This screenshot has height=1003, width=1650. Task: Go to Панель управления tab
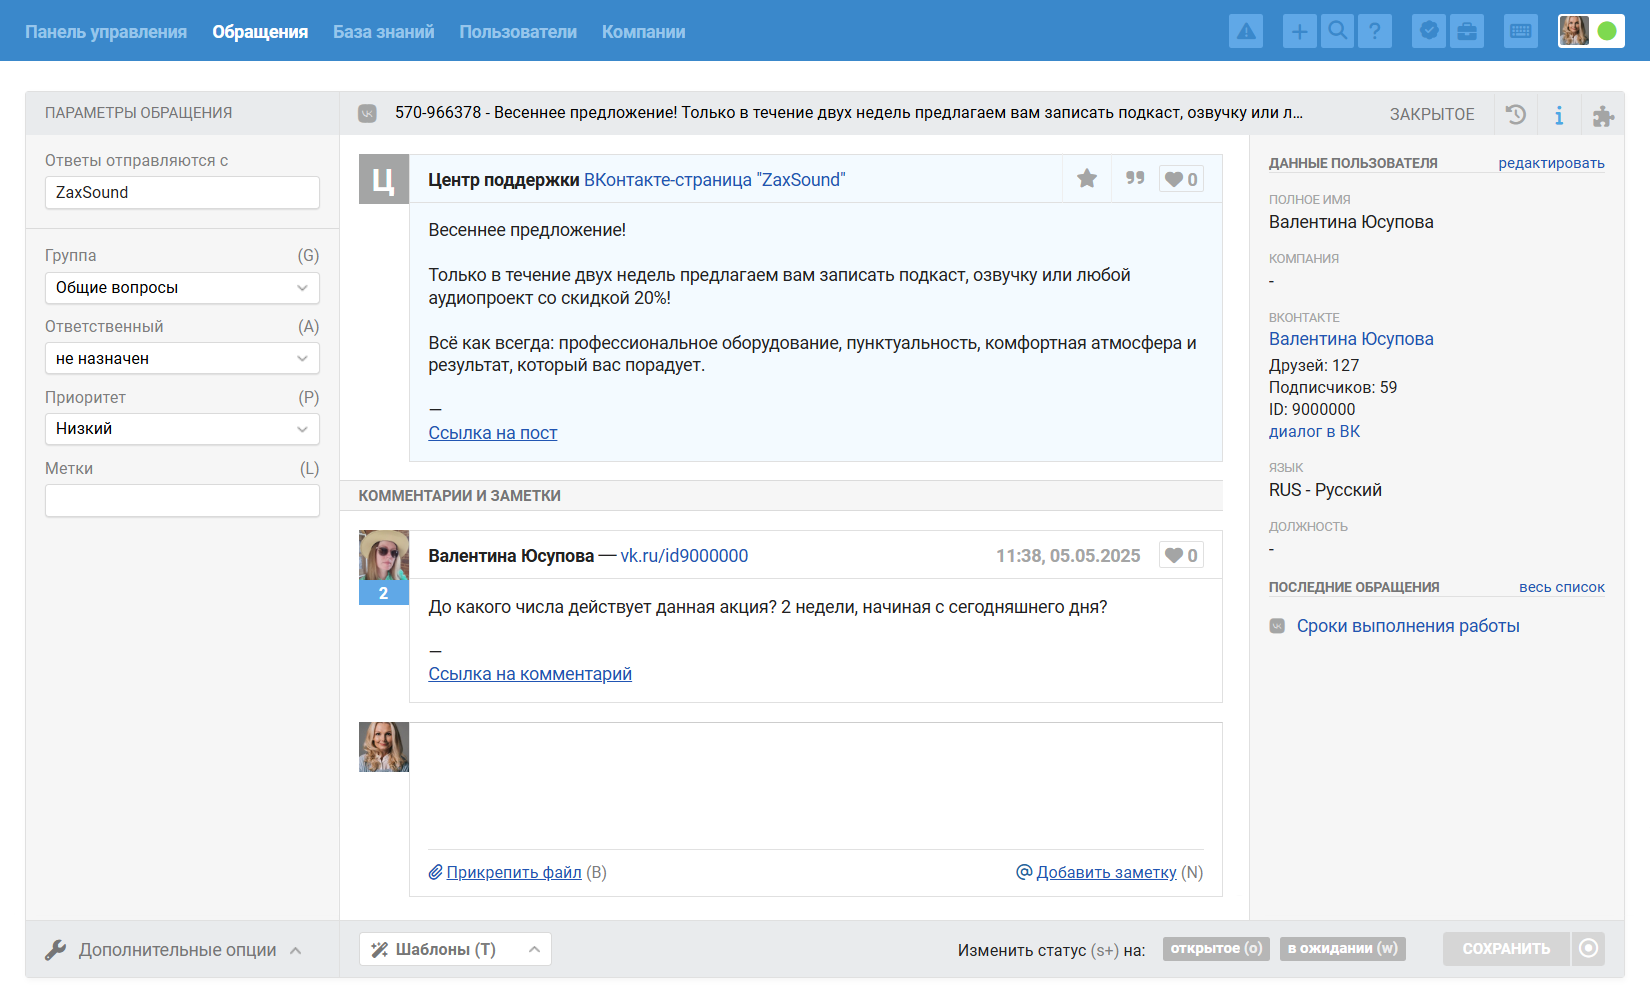click(x=106, y=32)
